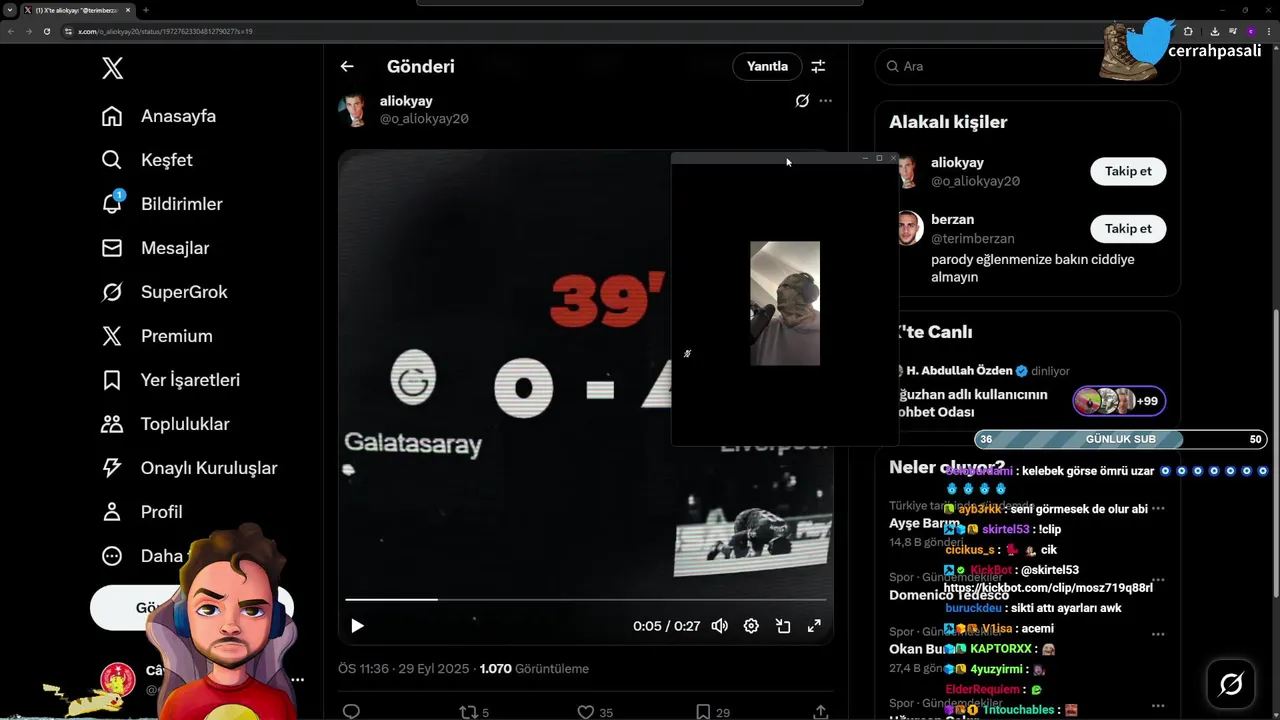The height and width of the screenshot is (720, 1280).
Task: Follow berzan with Takip et
Action: pos(1128,229)
